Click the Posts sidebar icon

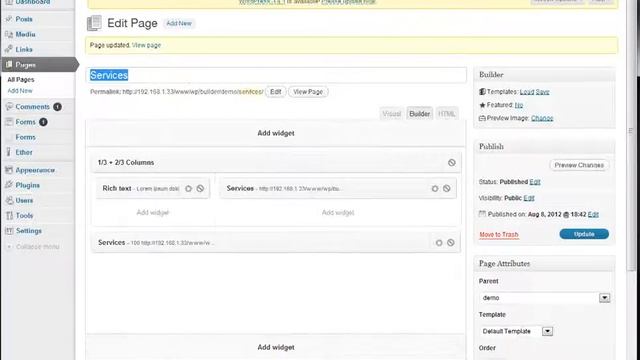[9, 19]
